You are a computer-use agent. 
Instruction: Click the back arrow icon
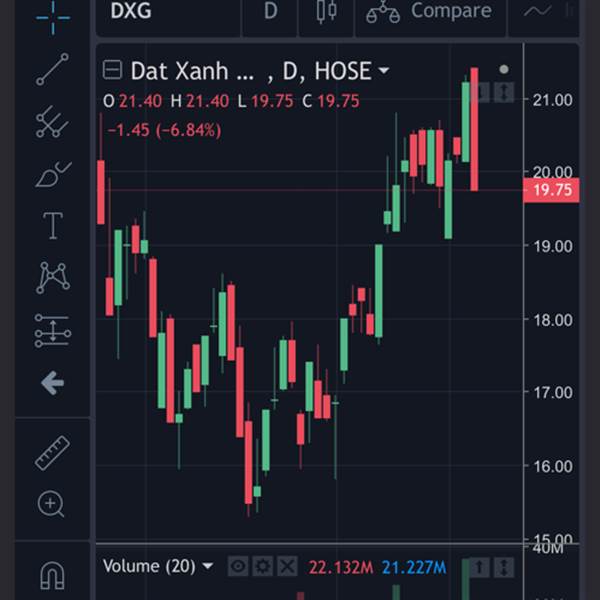tap(52, 383)
